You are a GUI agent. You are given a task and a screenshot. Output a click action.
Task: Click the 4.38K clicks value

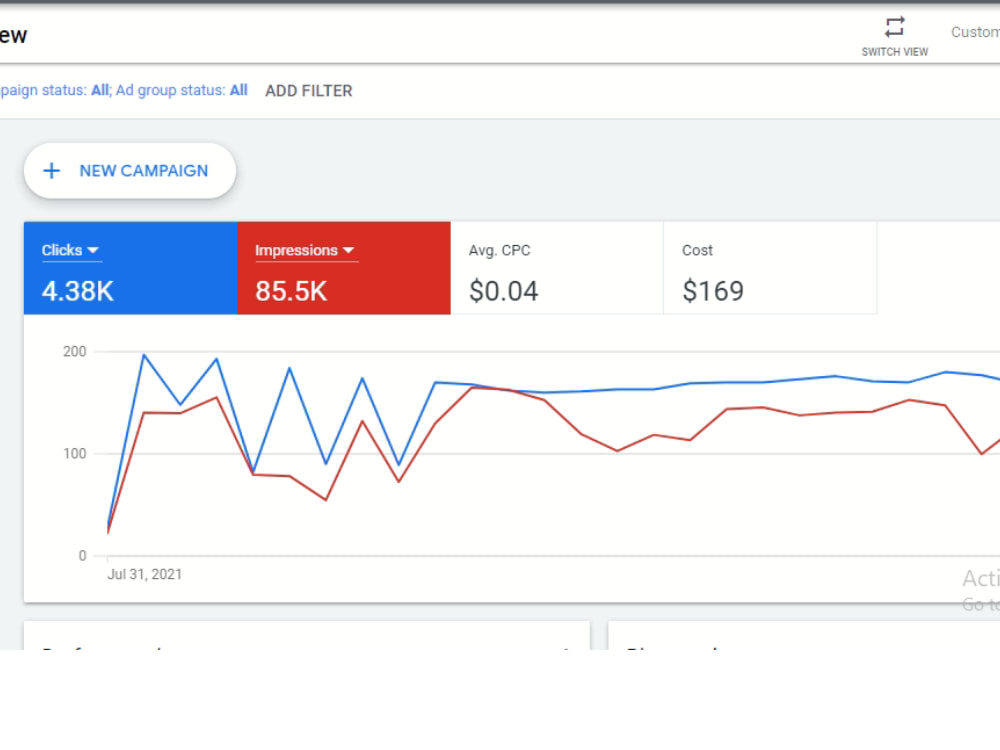[78, 291]
